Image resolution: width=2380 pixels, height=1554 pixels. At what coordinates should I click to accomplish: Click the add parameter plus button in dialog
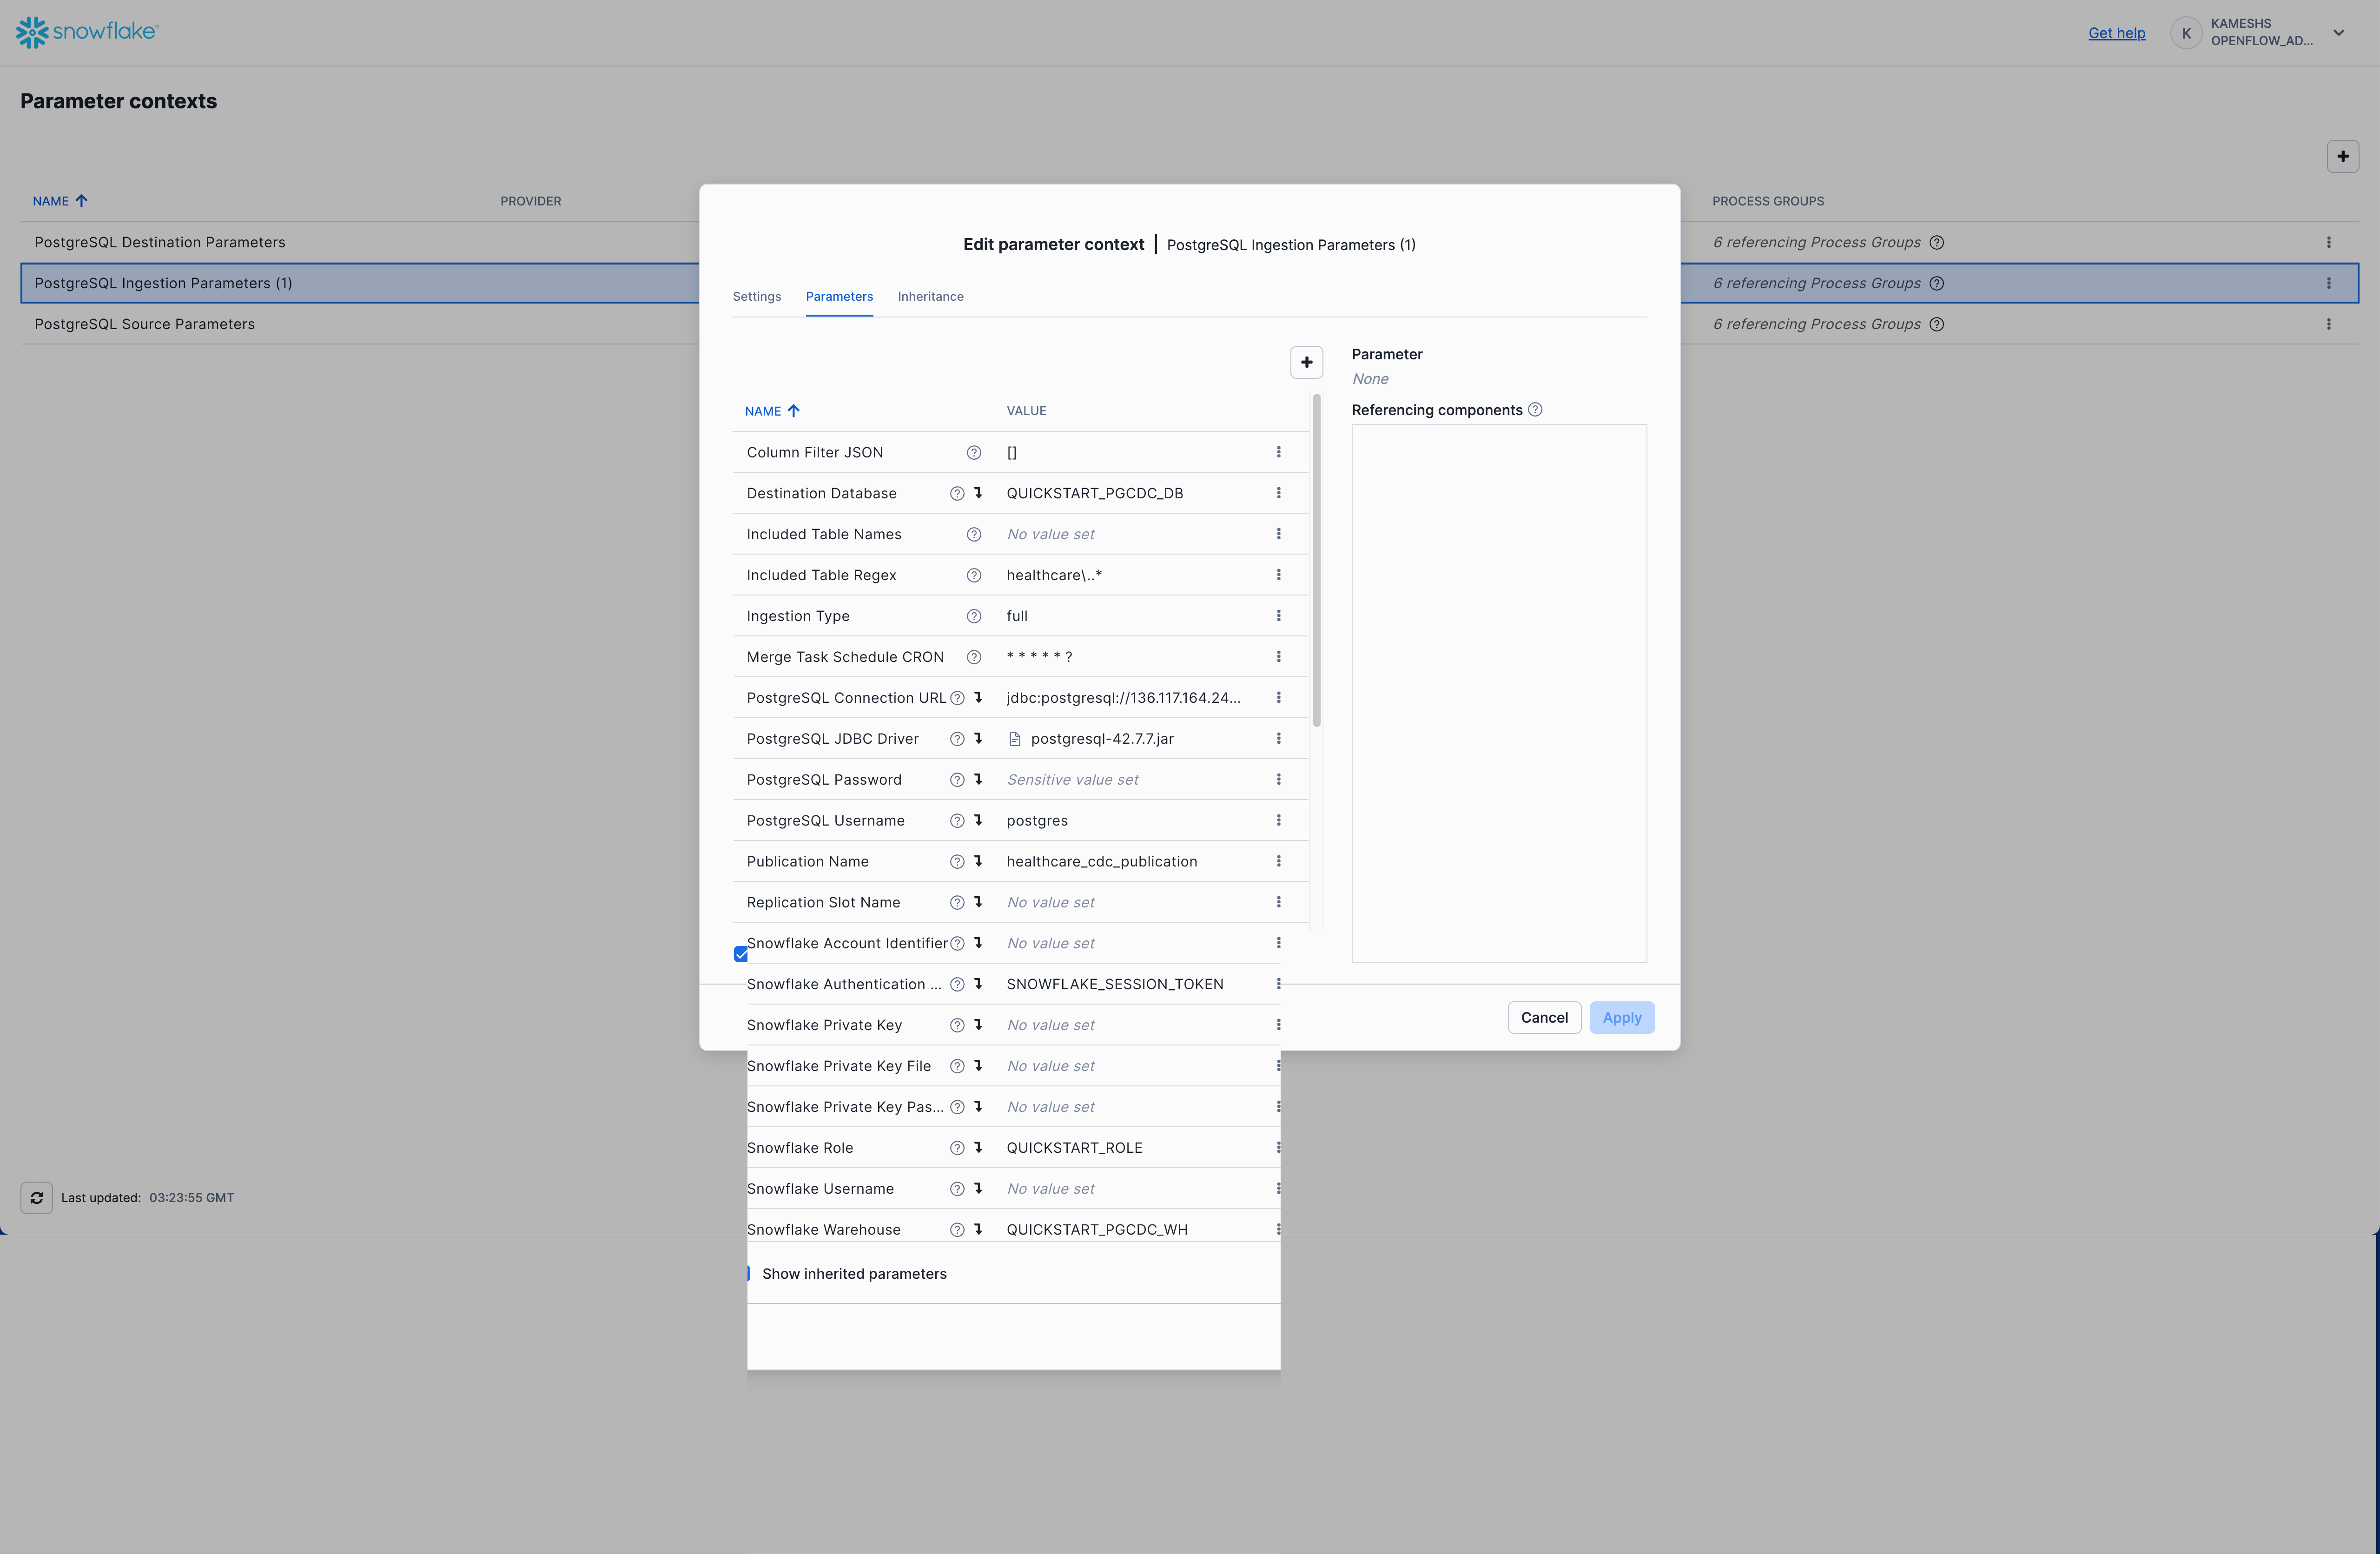(1306, 362)
